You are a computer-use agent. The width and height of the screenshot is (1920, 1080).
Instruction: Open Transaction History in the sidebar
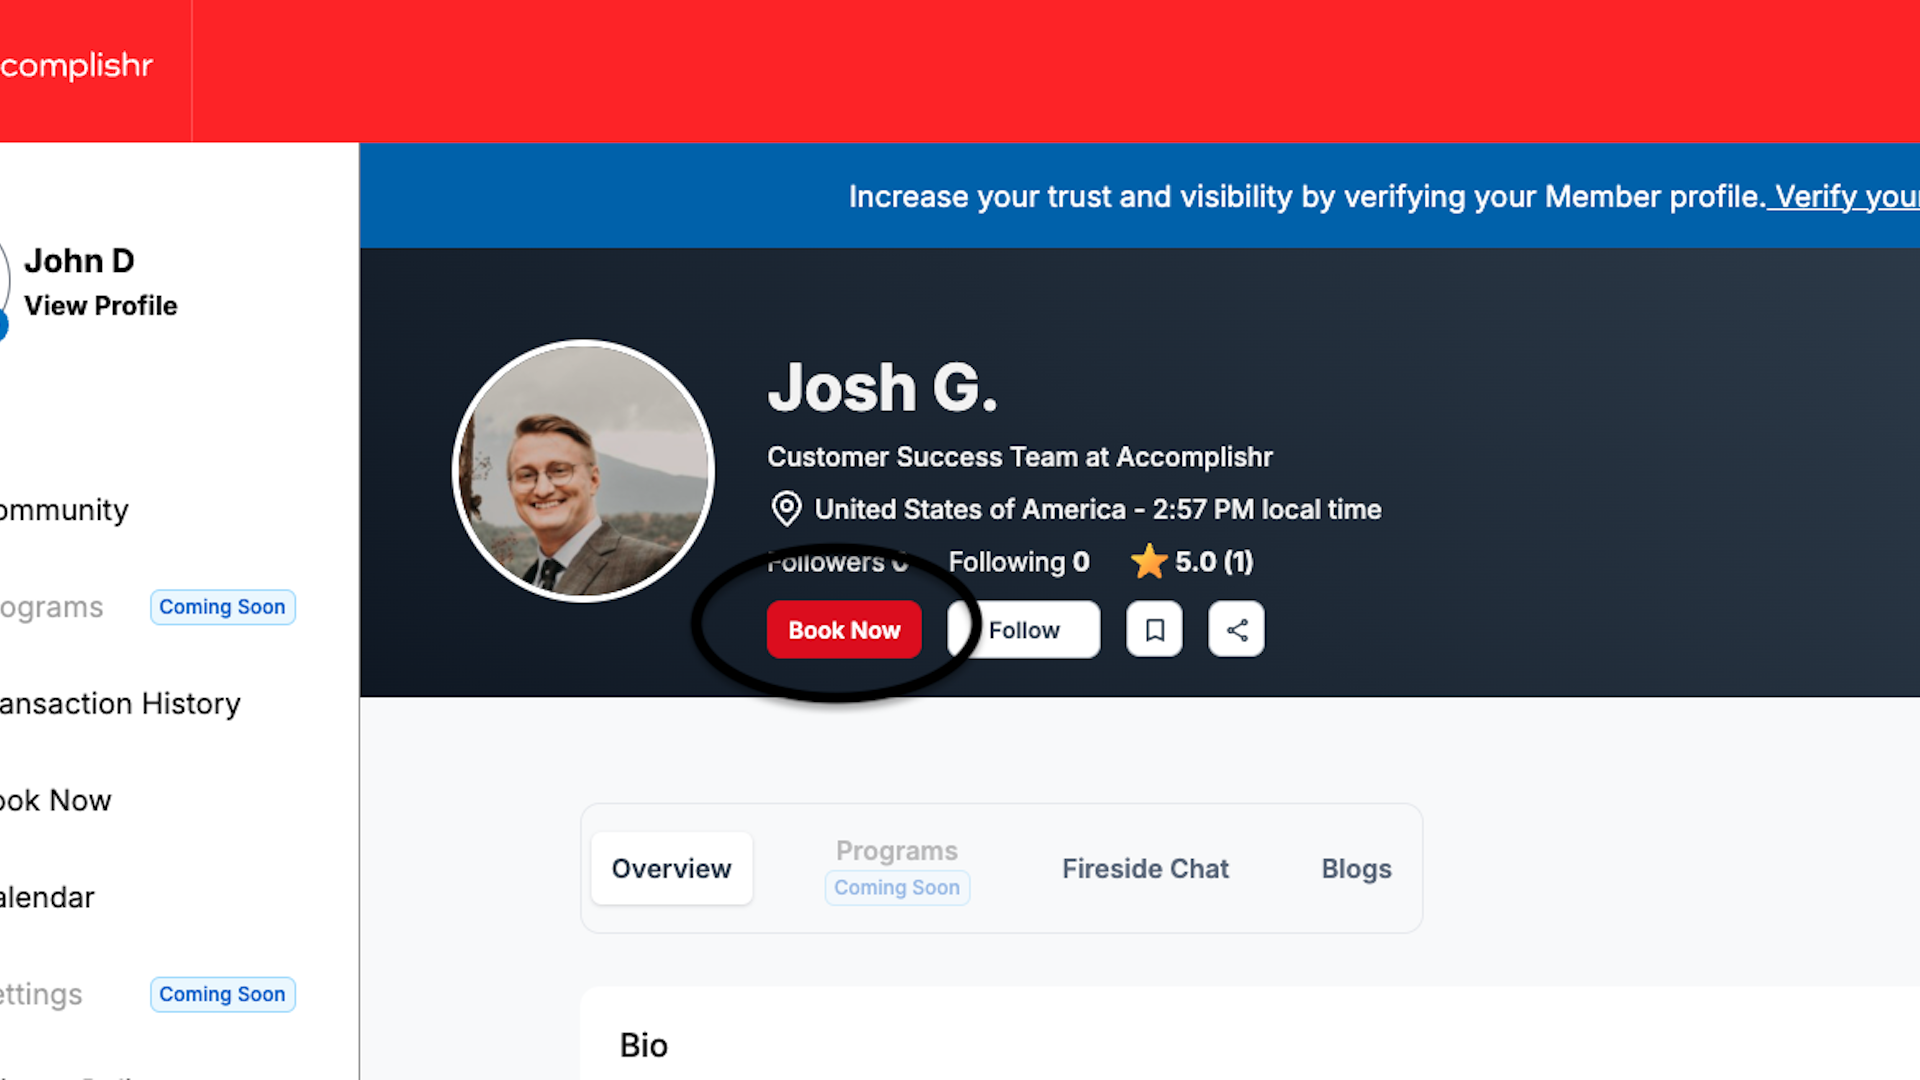[x=120, y=704]
